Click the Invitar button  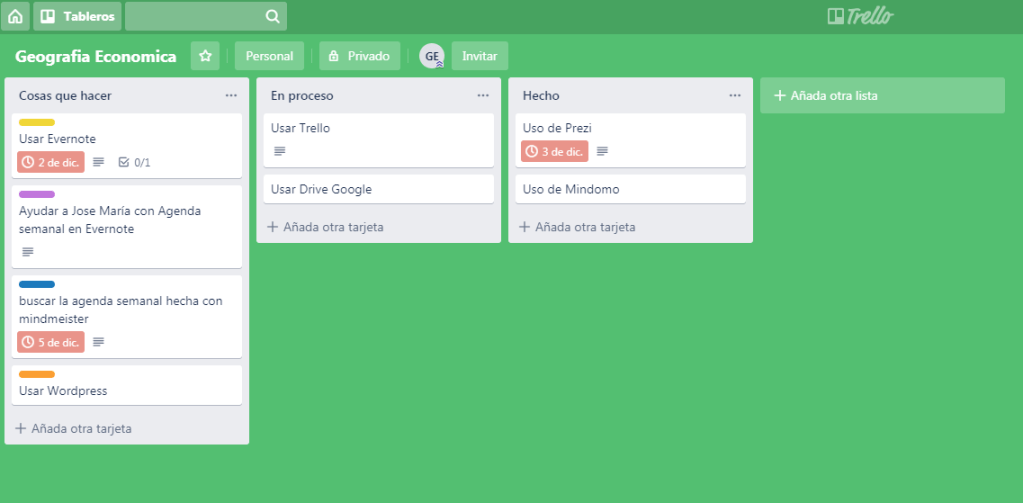[480, 56]
